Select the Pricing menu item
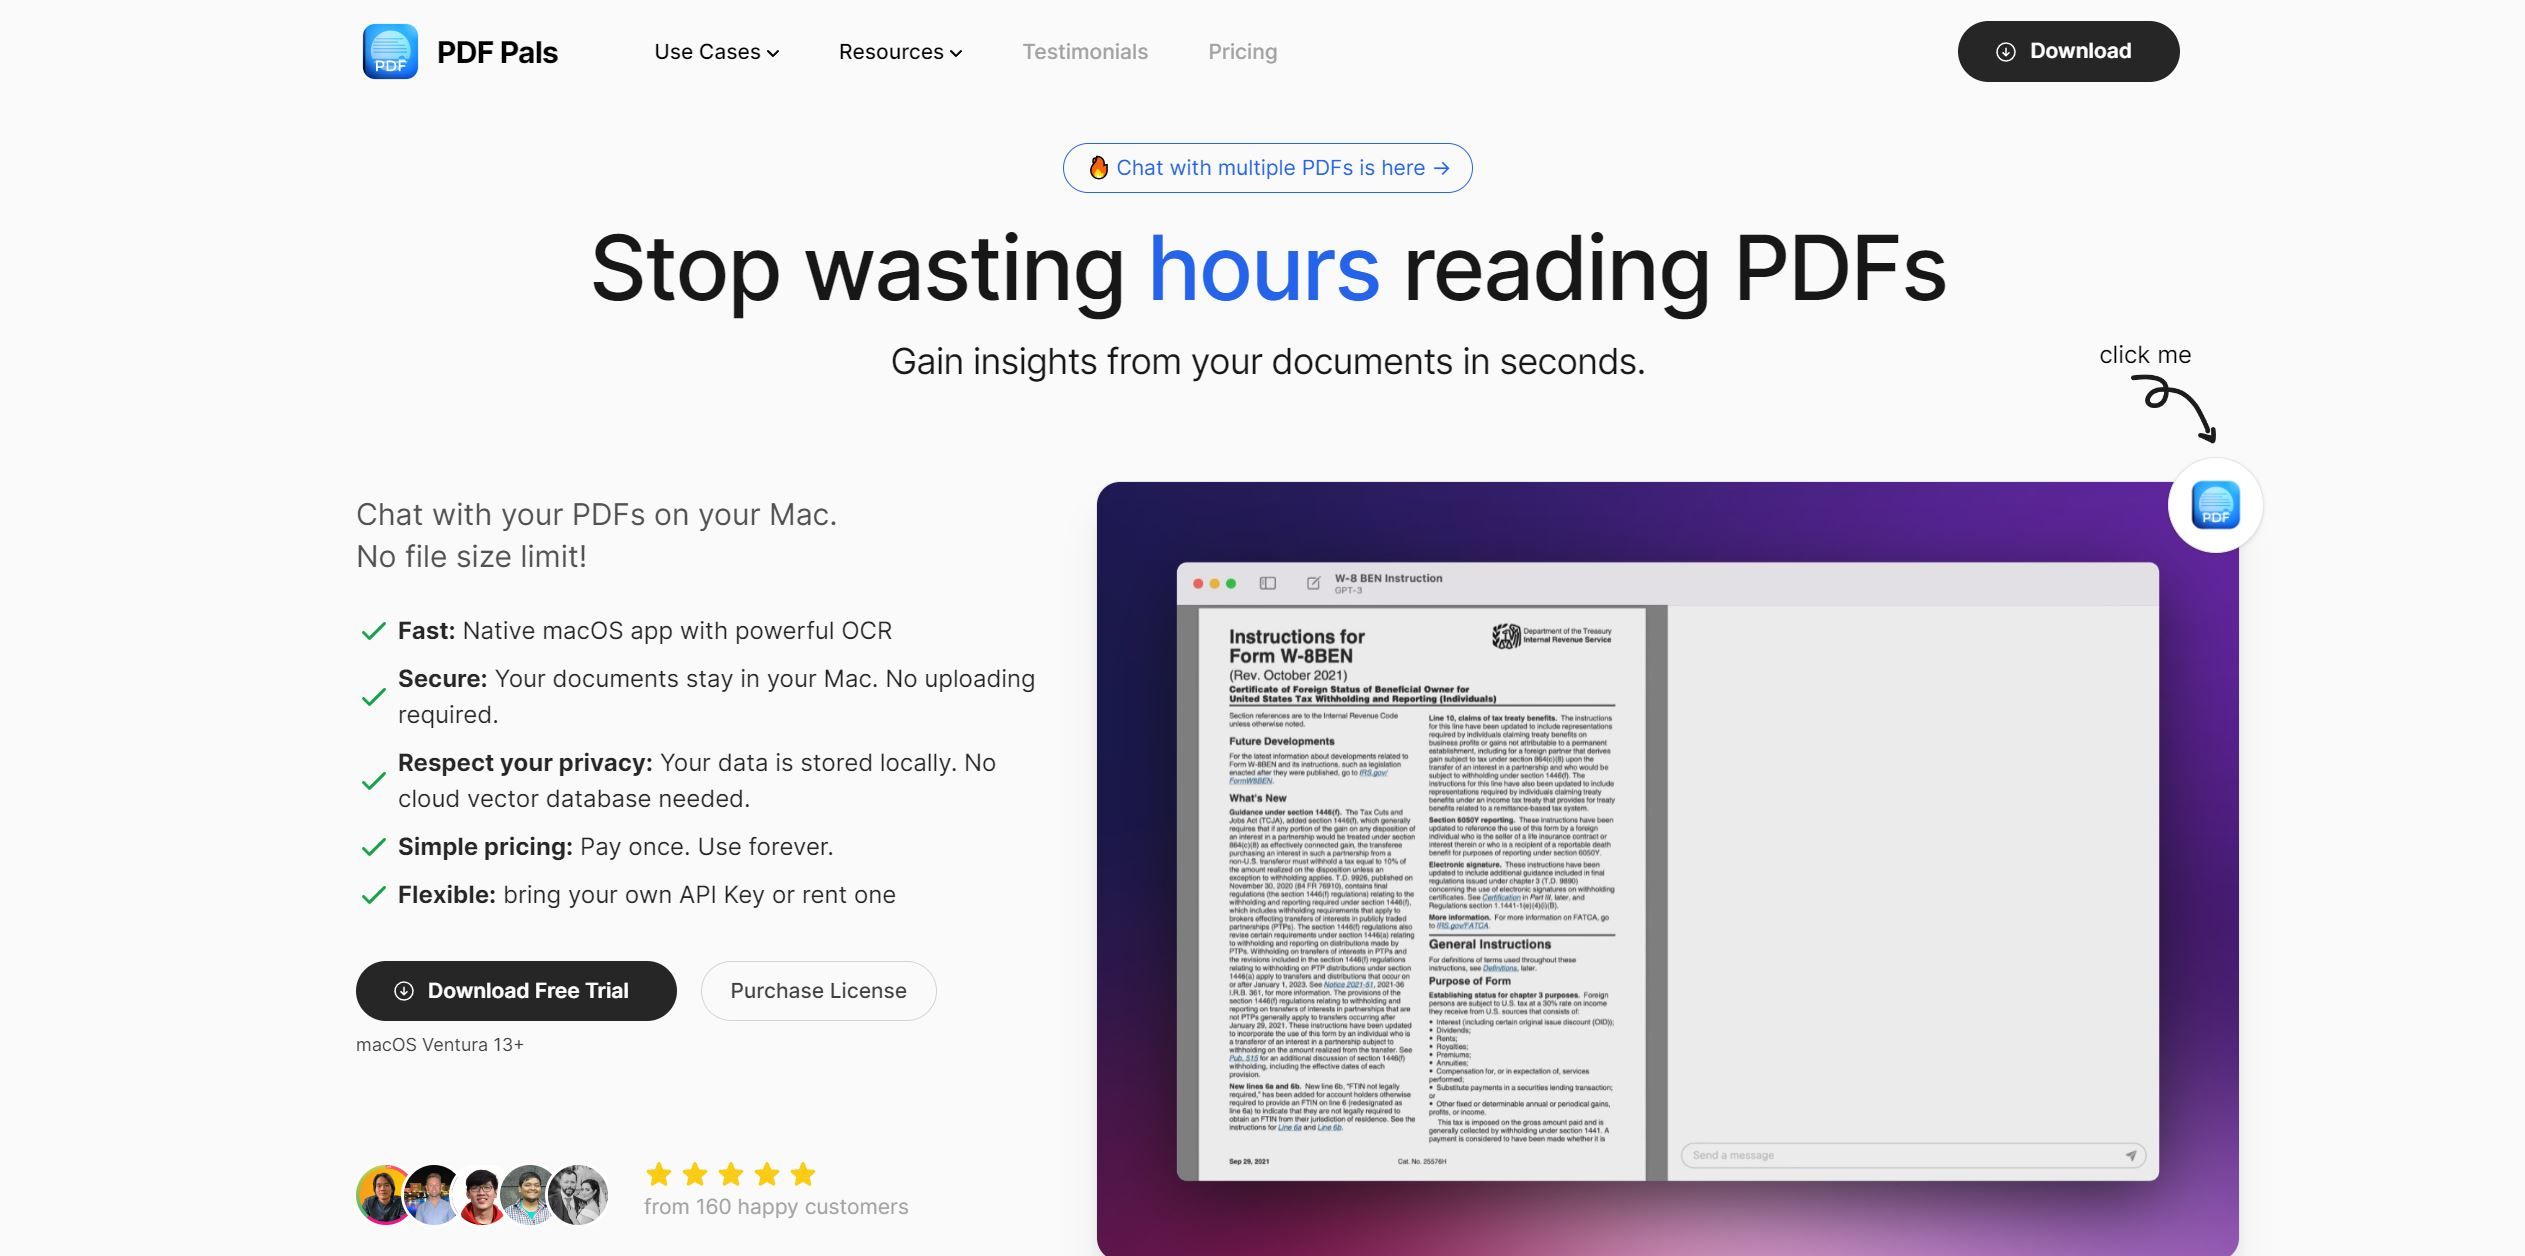This screenshot has height=1256, width=2525. click(1243, 52)
